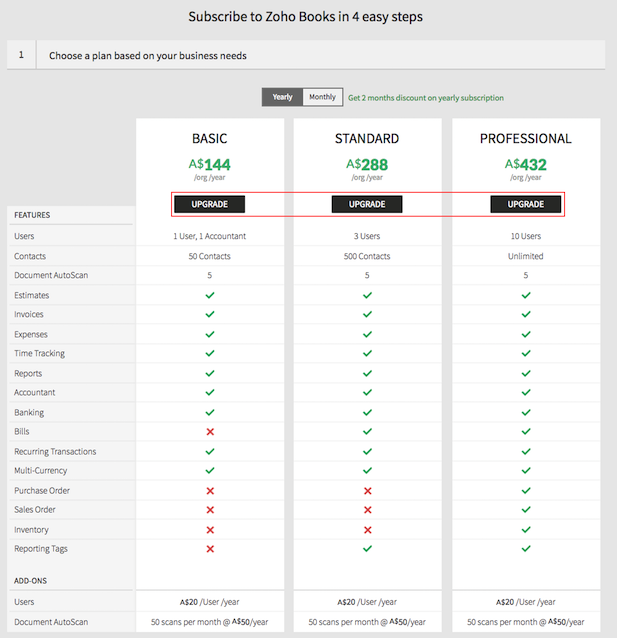Image resolution: width=617 pixels, height=638 pixels.
Task: Click the step 1 number box
Action: [21, 55]
